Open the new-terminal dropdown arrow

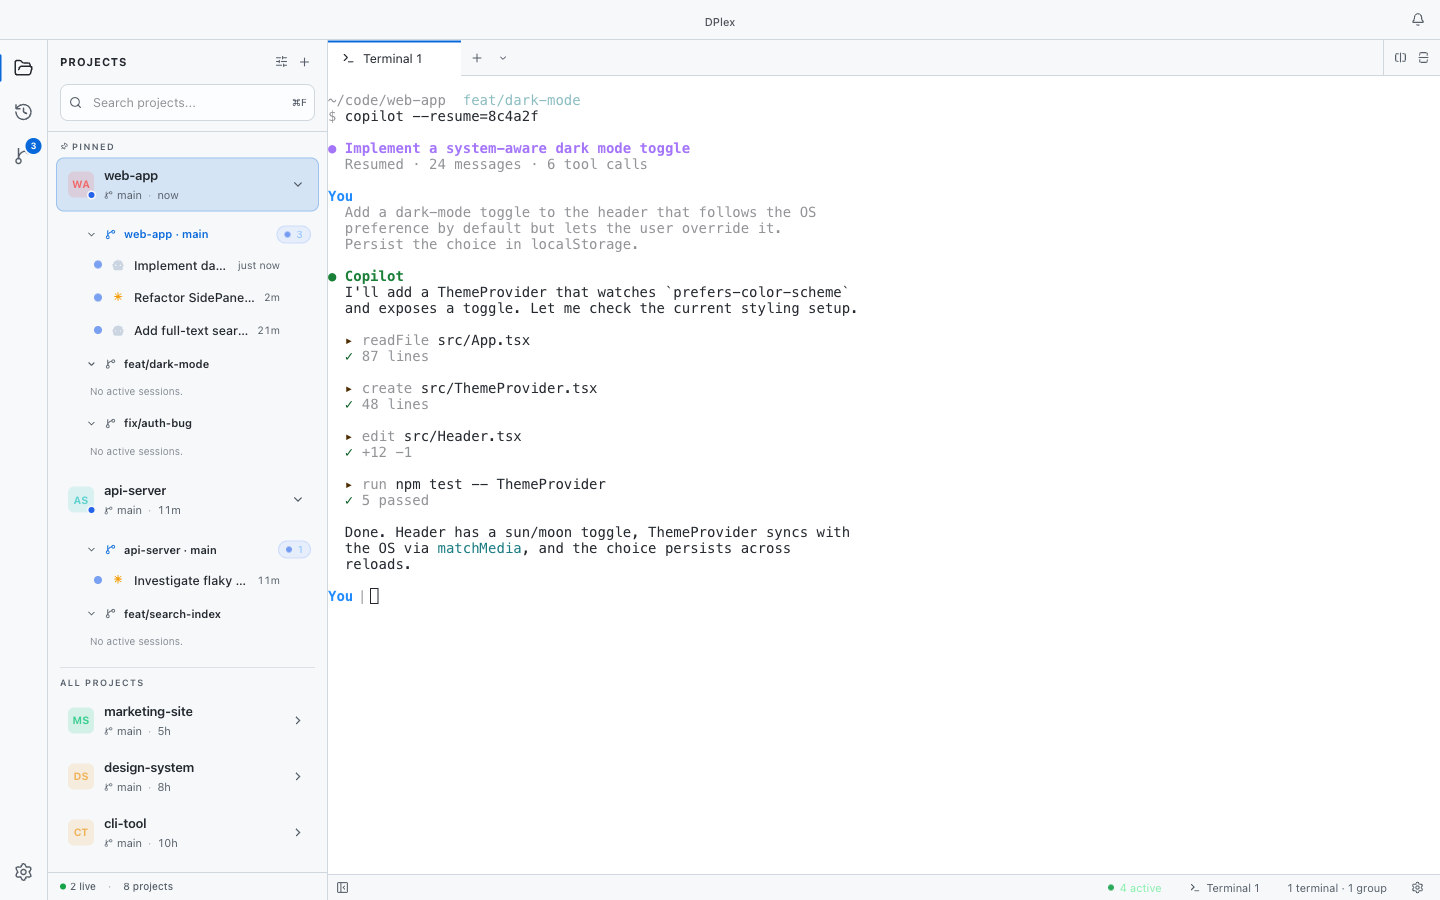503,58
